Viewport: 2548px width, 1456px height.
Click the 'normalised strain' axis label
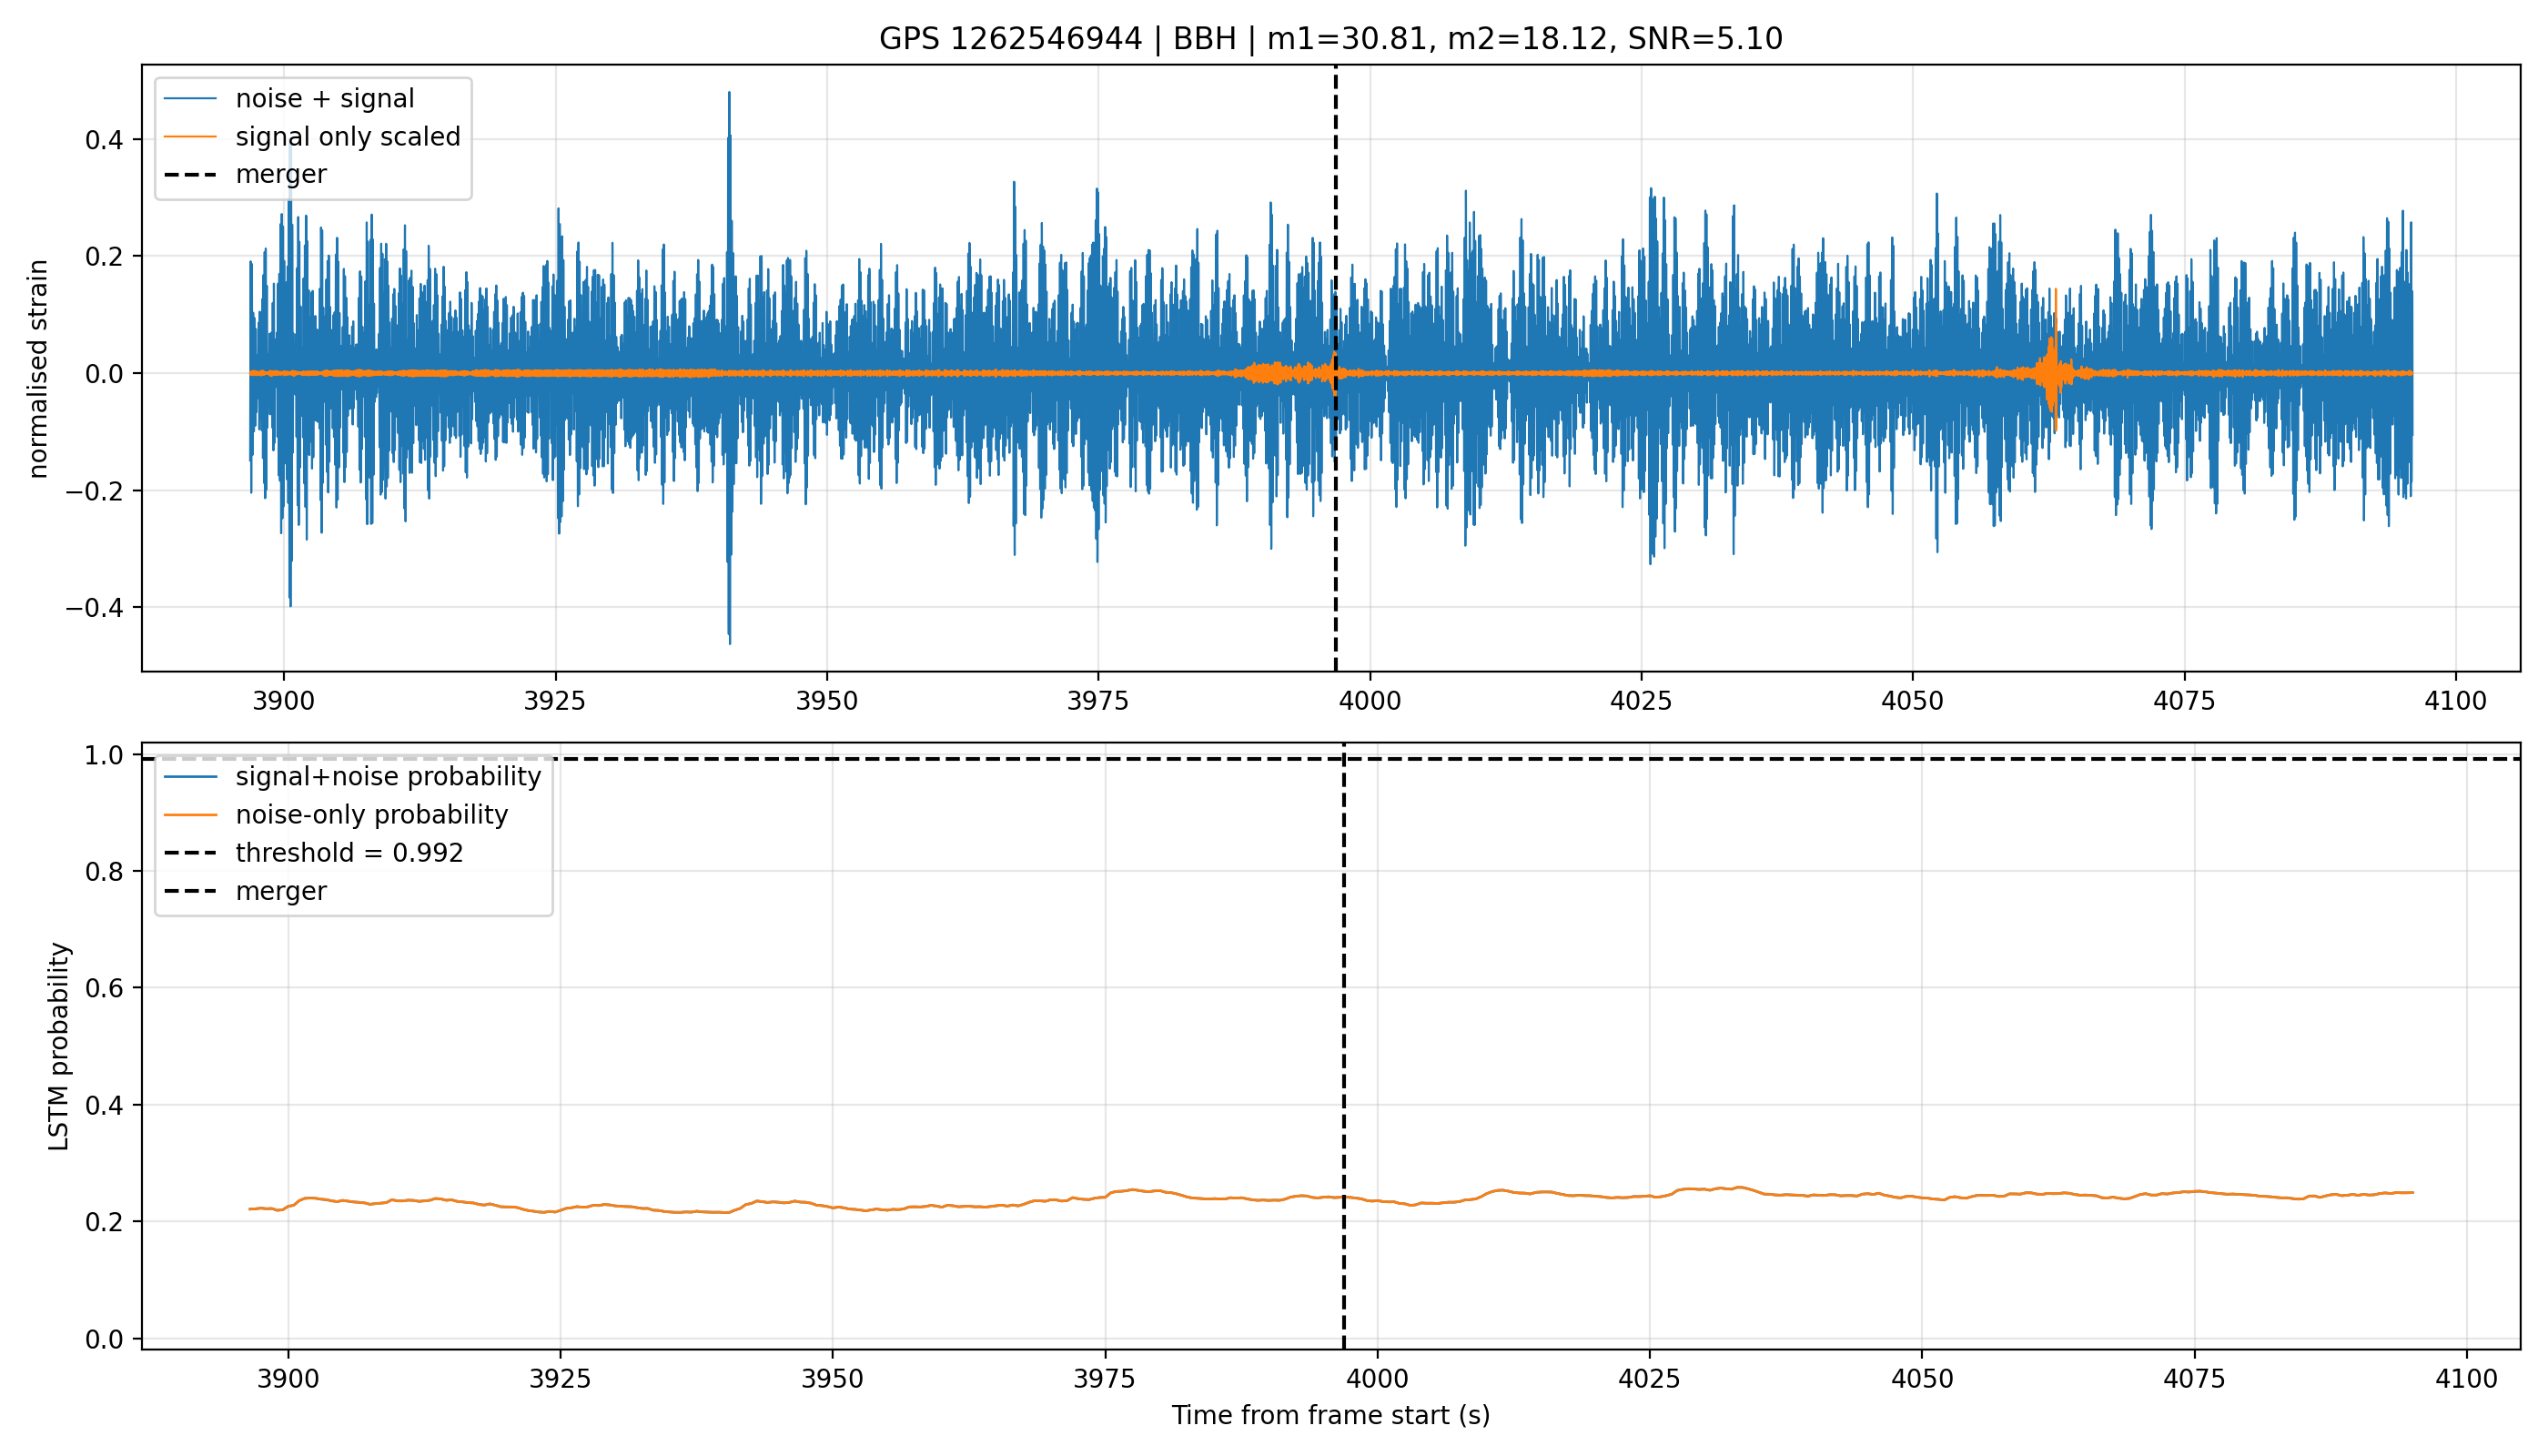(x=38, y=369)
